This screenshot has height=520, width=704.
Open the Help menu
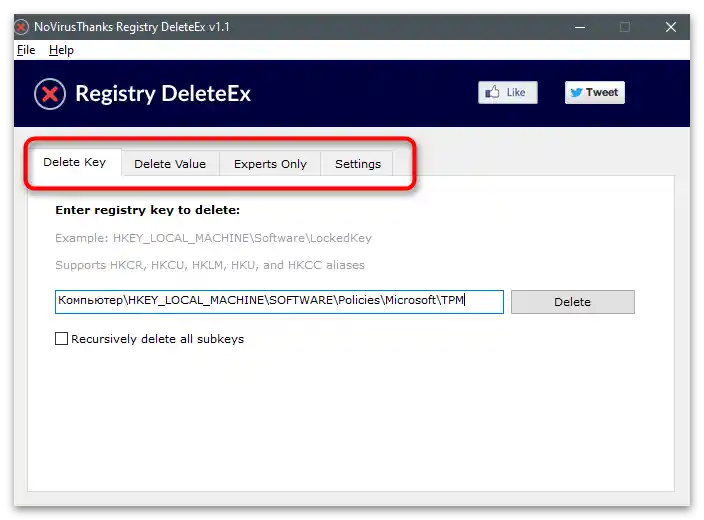click(x=61, y=50)
